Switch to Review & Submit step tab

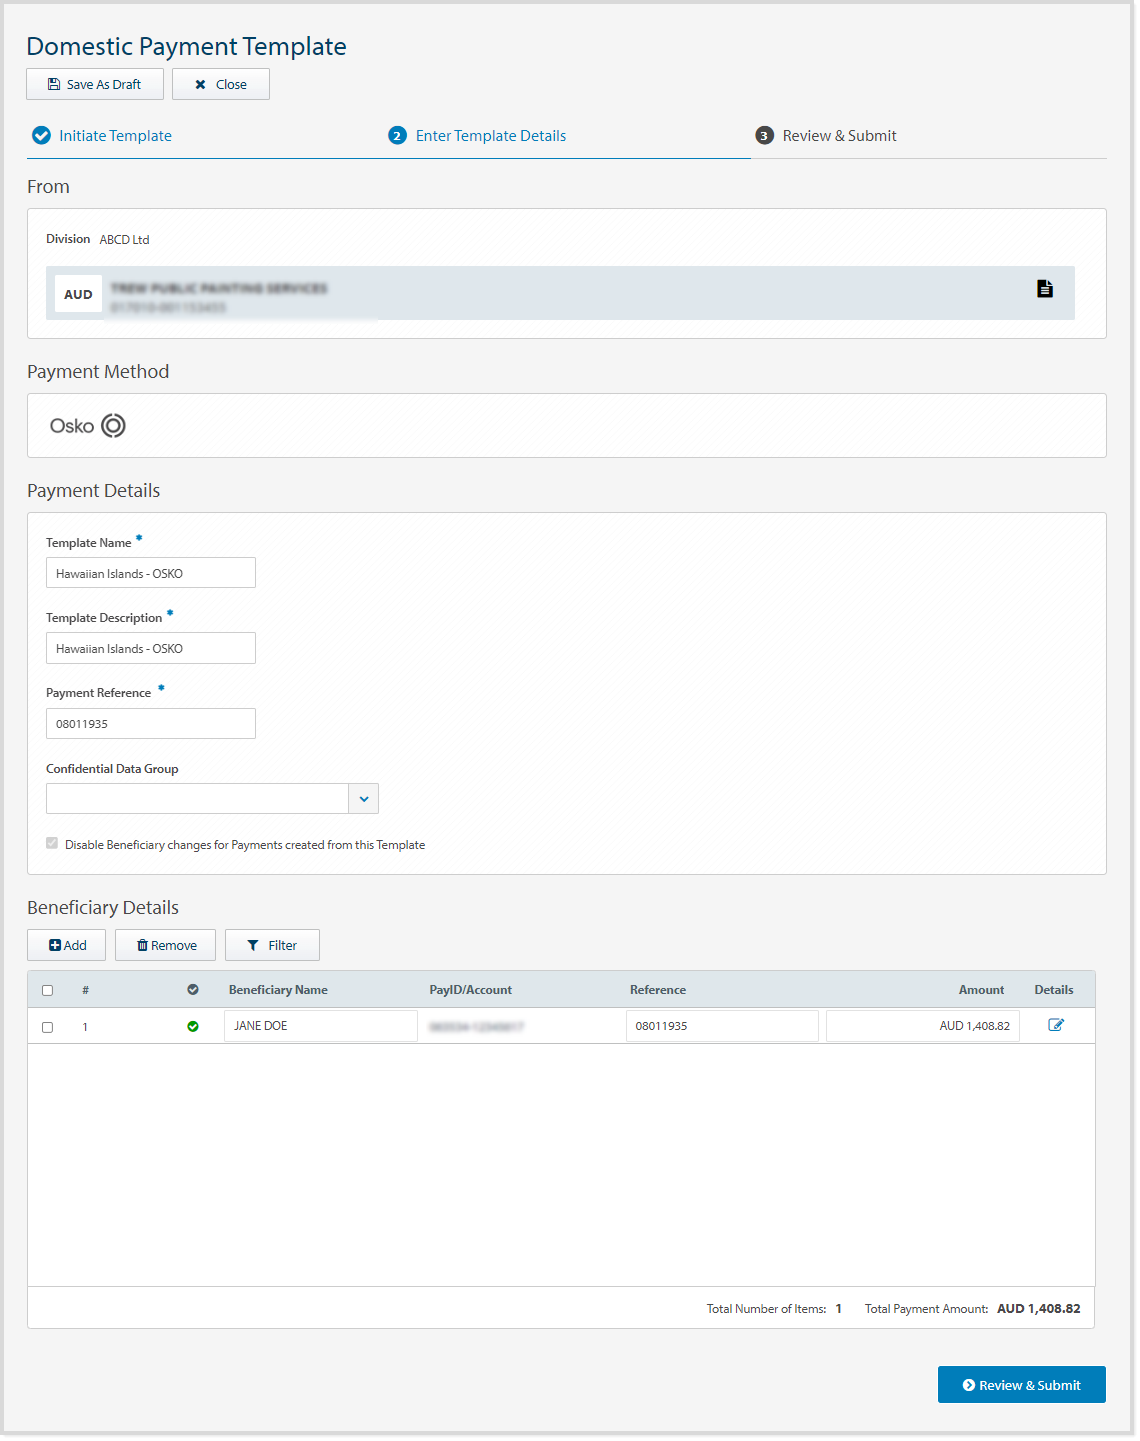coord(838,136)
